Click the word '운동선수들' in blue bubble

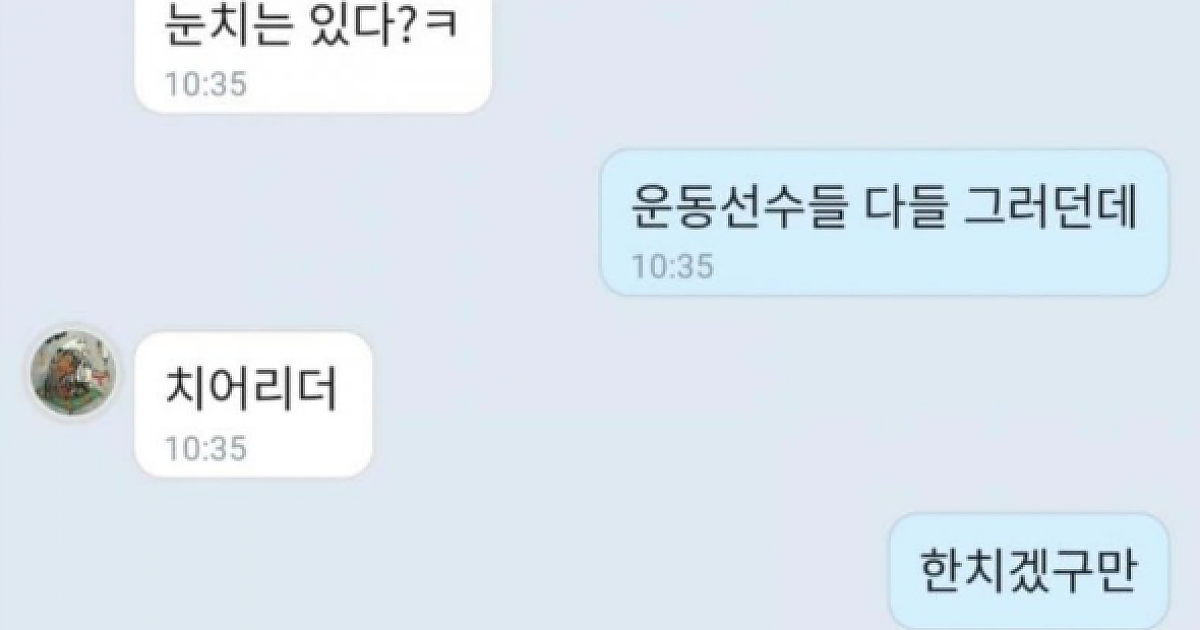(x=739, y=207)
